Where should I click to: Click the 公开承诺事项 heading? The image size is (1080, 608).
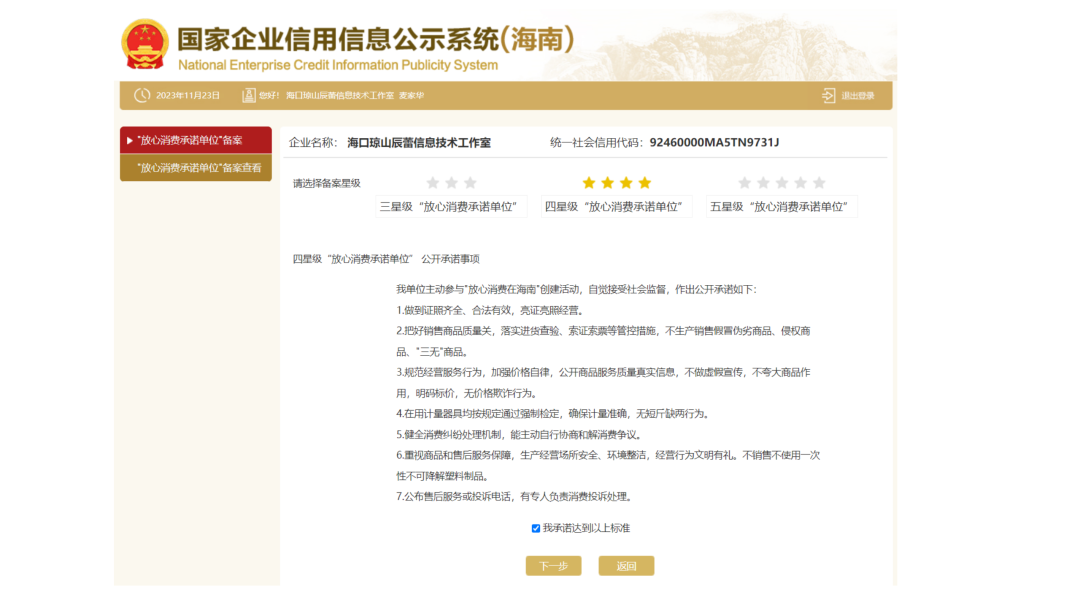[450, 259]
